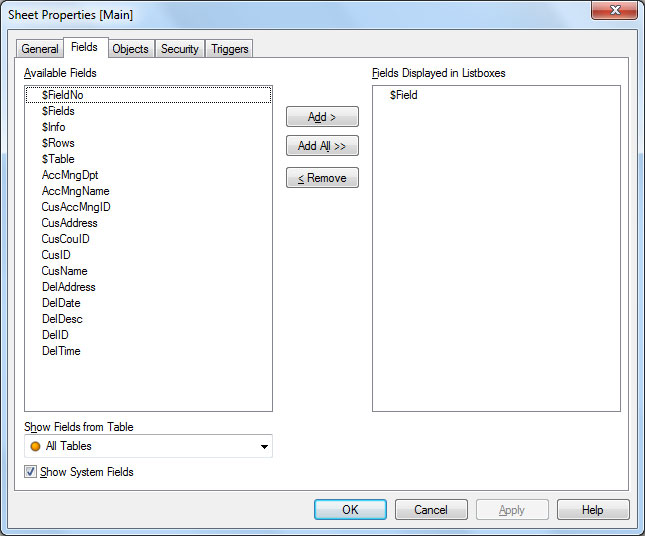Select DelDesc field

click(148, 319)
